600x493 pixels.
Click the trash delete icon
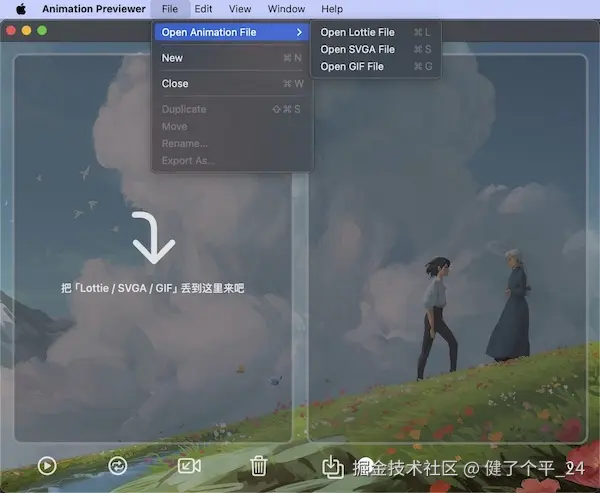coord(259,466)
